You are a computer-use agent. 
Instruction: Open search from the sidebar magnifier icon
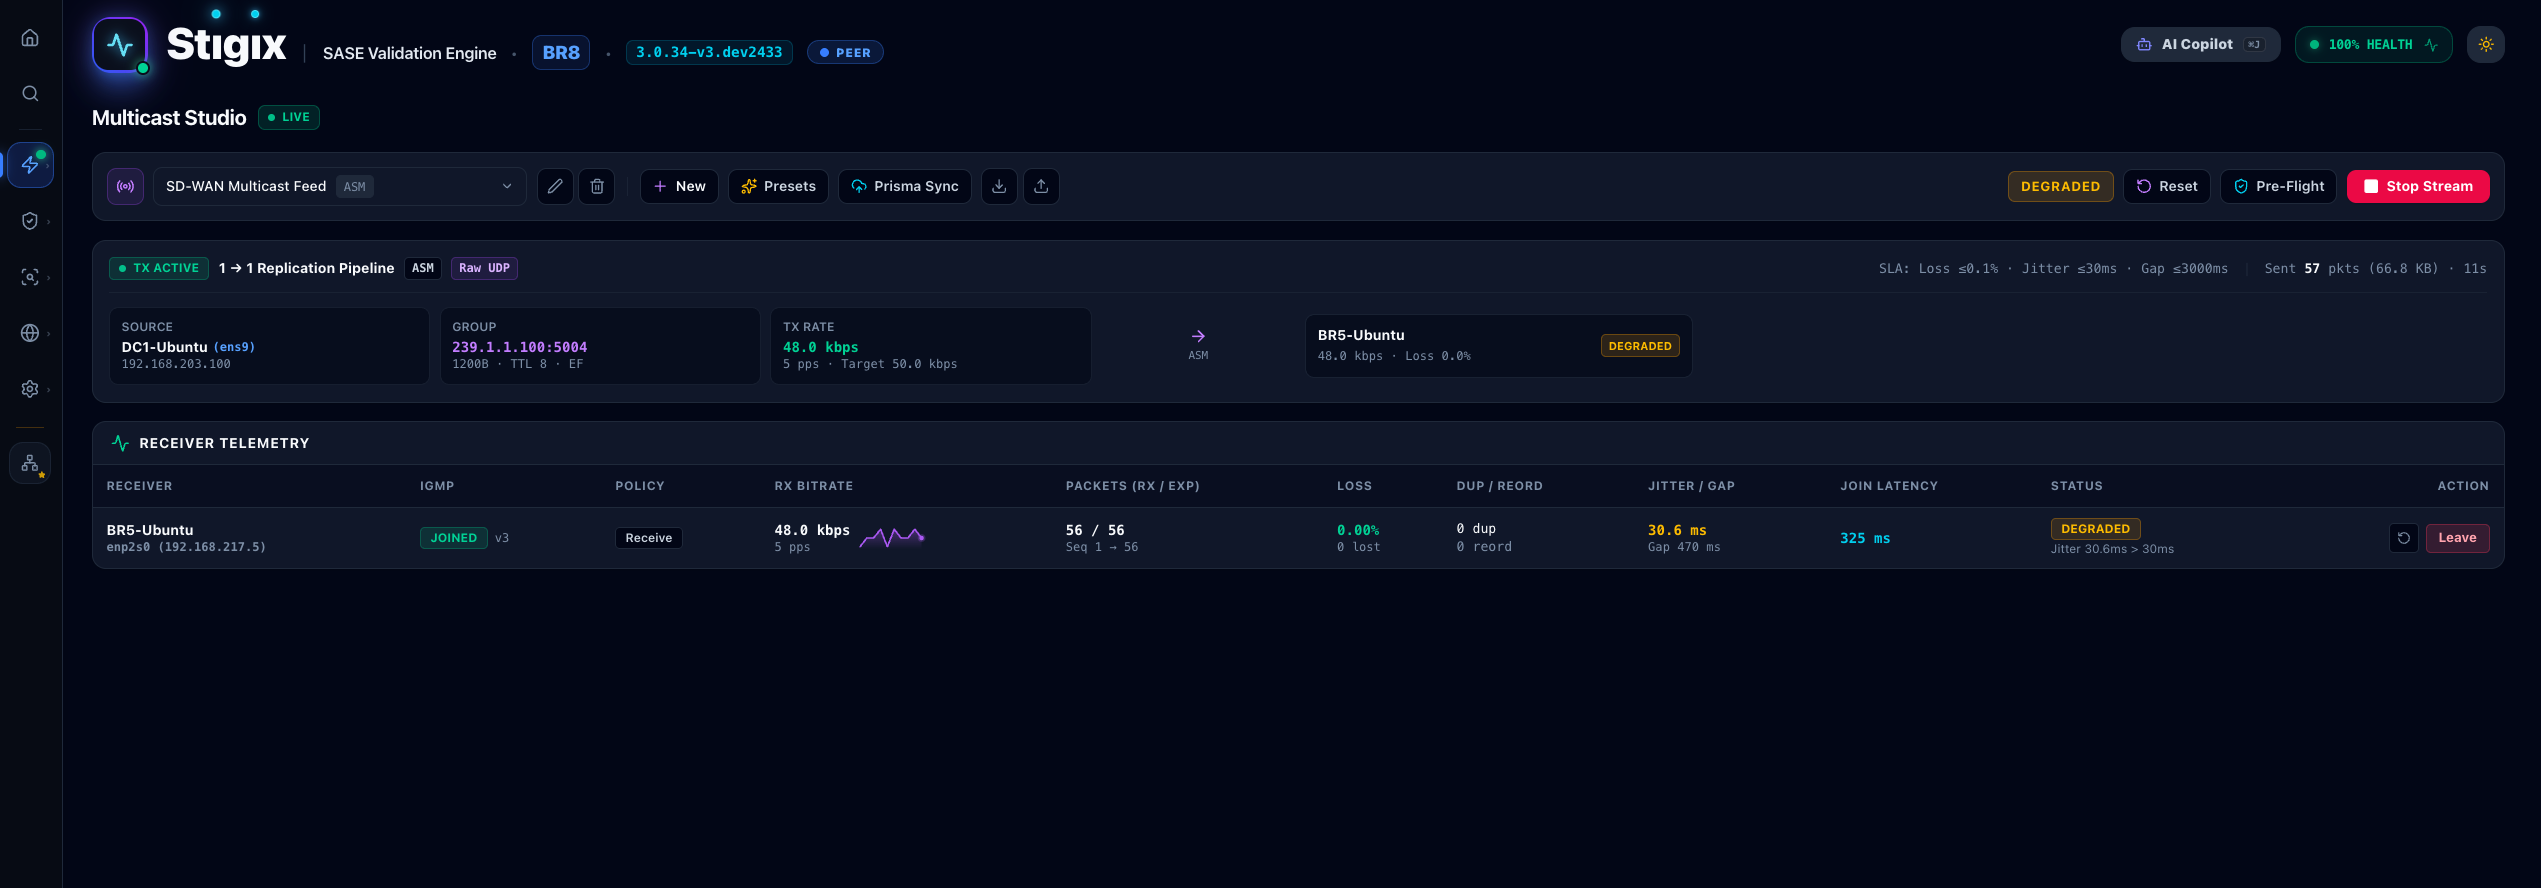coord(30,93)
